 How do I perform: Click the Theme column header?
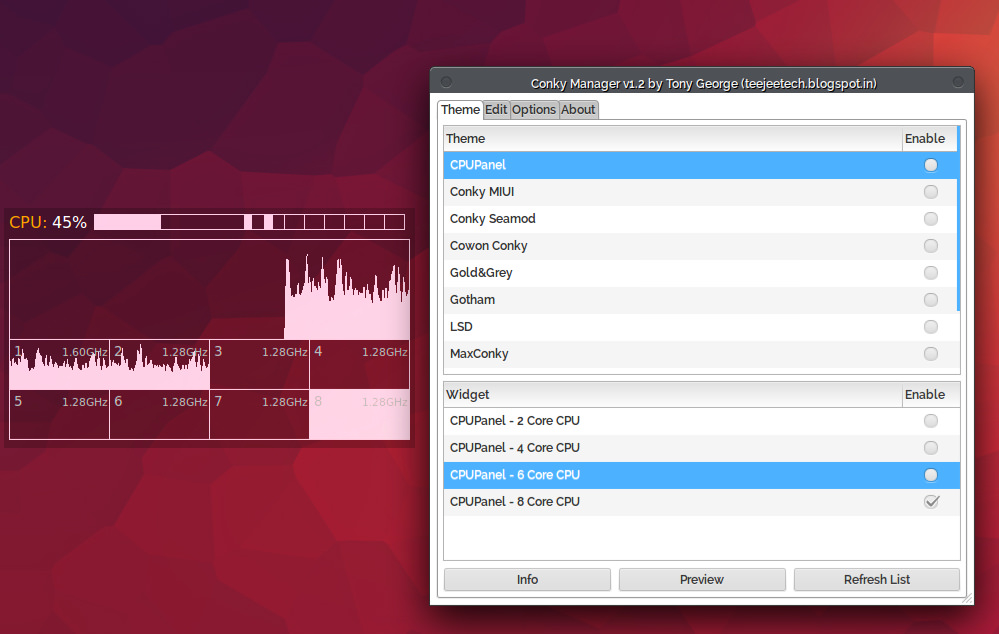(x=672, y=139)
